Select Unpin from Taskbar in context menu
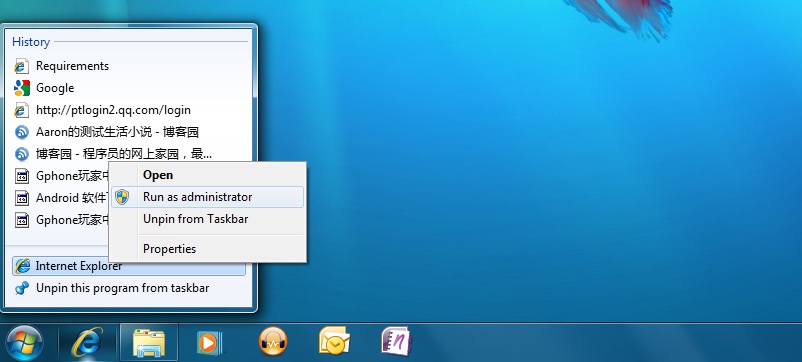 tap(208, 219)
